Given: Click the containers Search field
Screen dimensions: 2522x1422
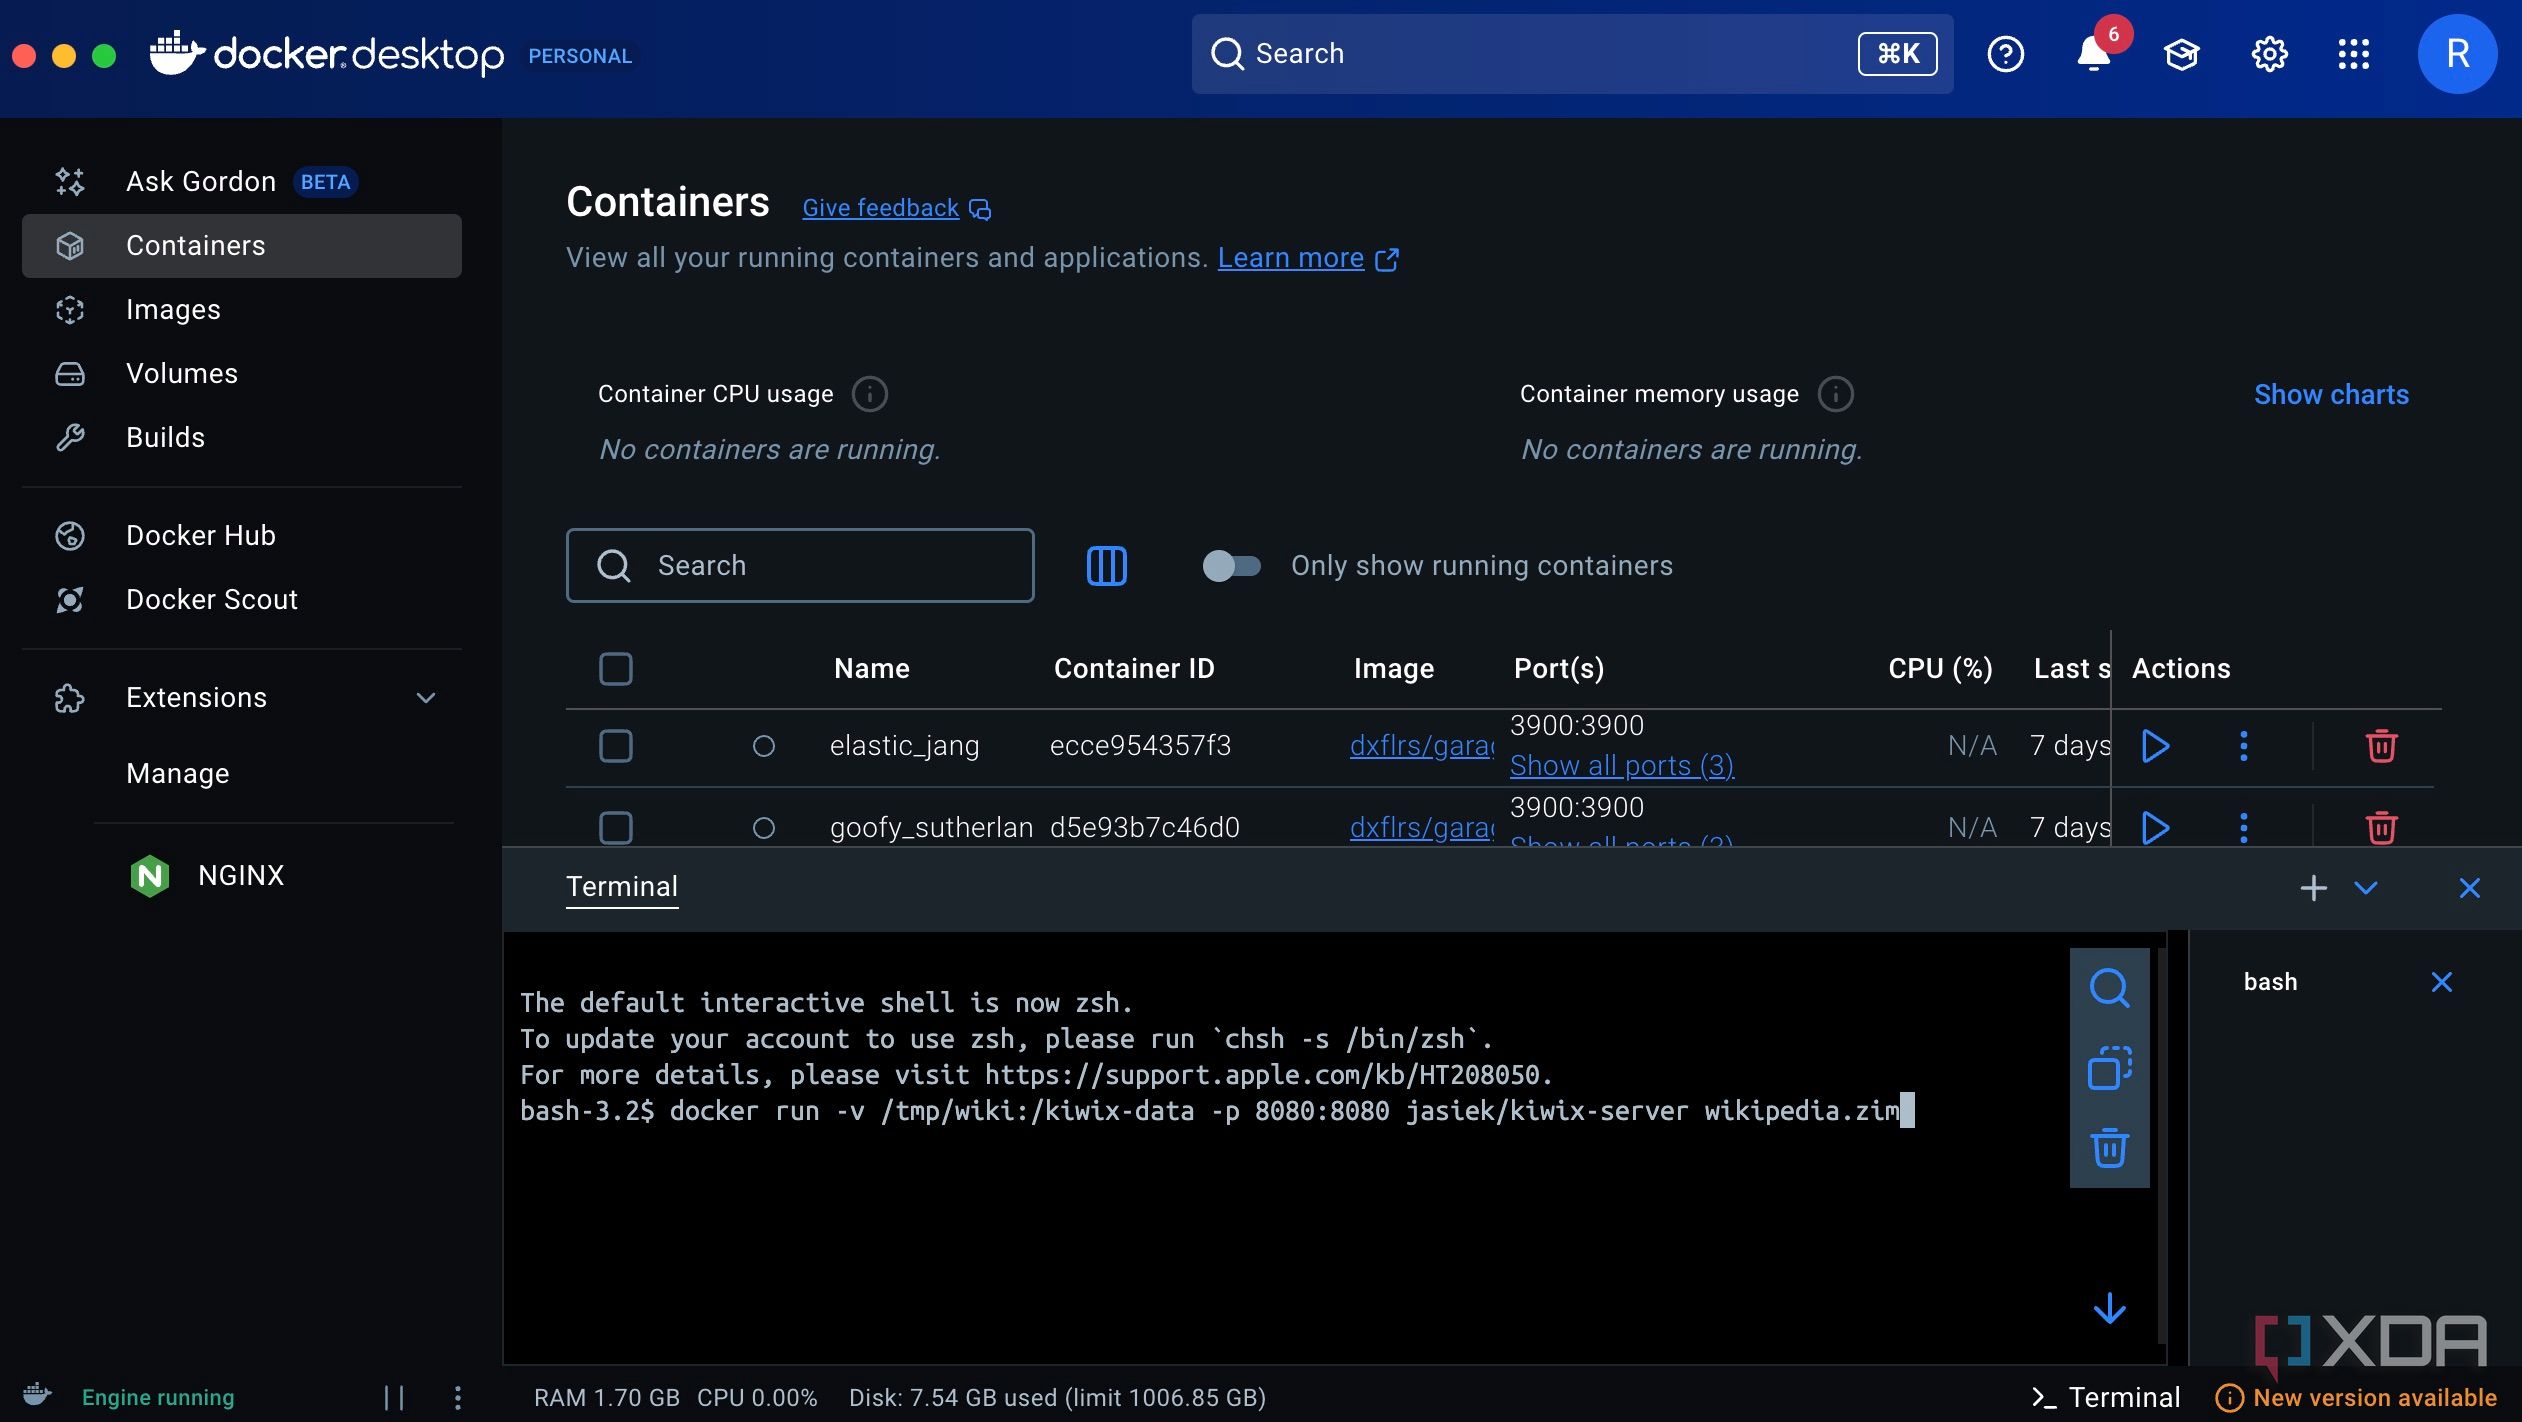Looking at the screenshot, I should (x=799, y=566).
